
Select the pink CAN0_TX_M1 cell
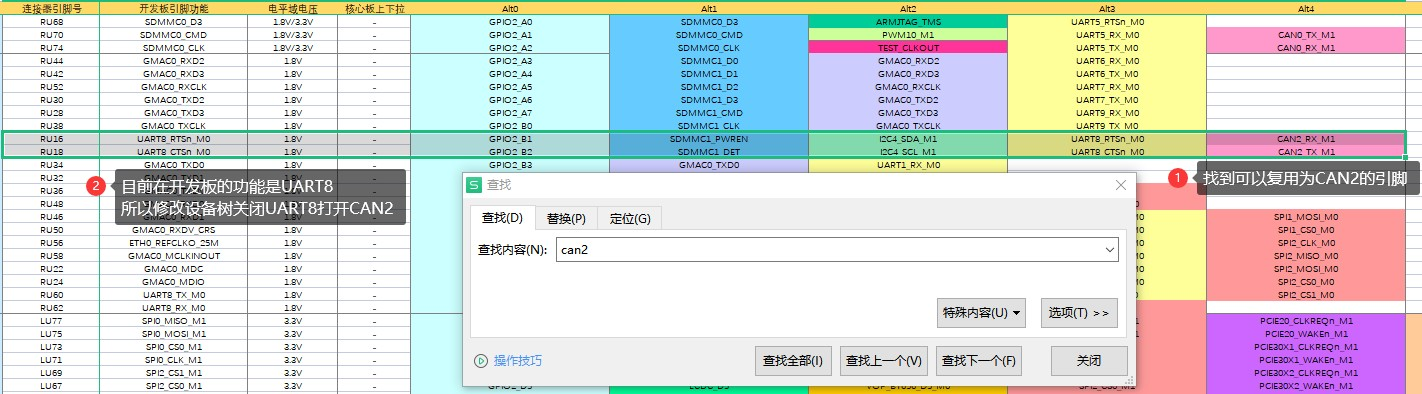point(1306,34)
